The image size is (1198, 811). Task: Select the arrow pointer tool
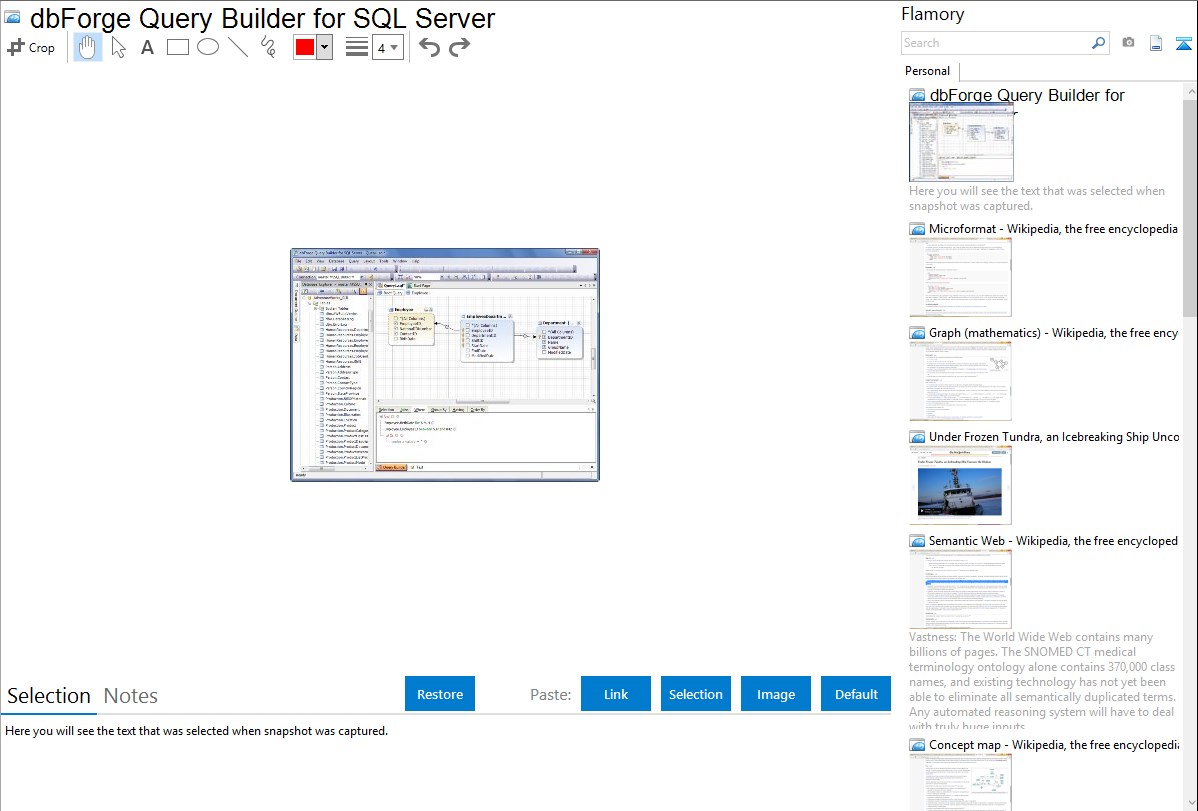point(118,47)
